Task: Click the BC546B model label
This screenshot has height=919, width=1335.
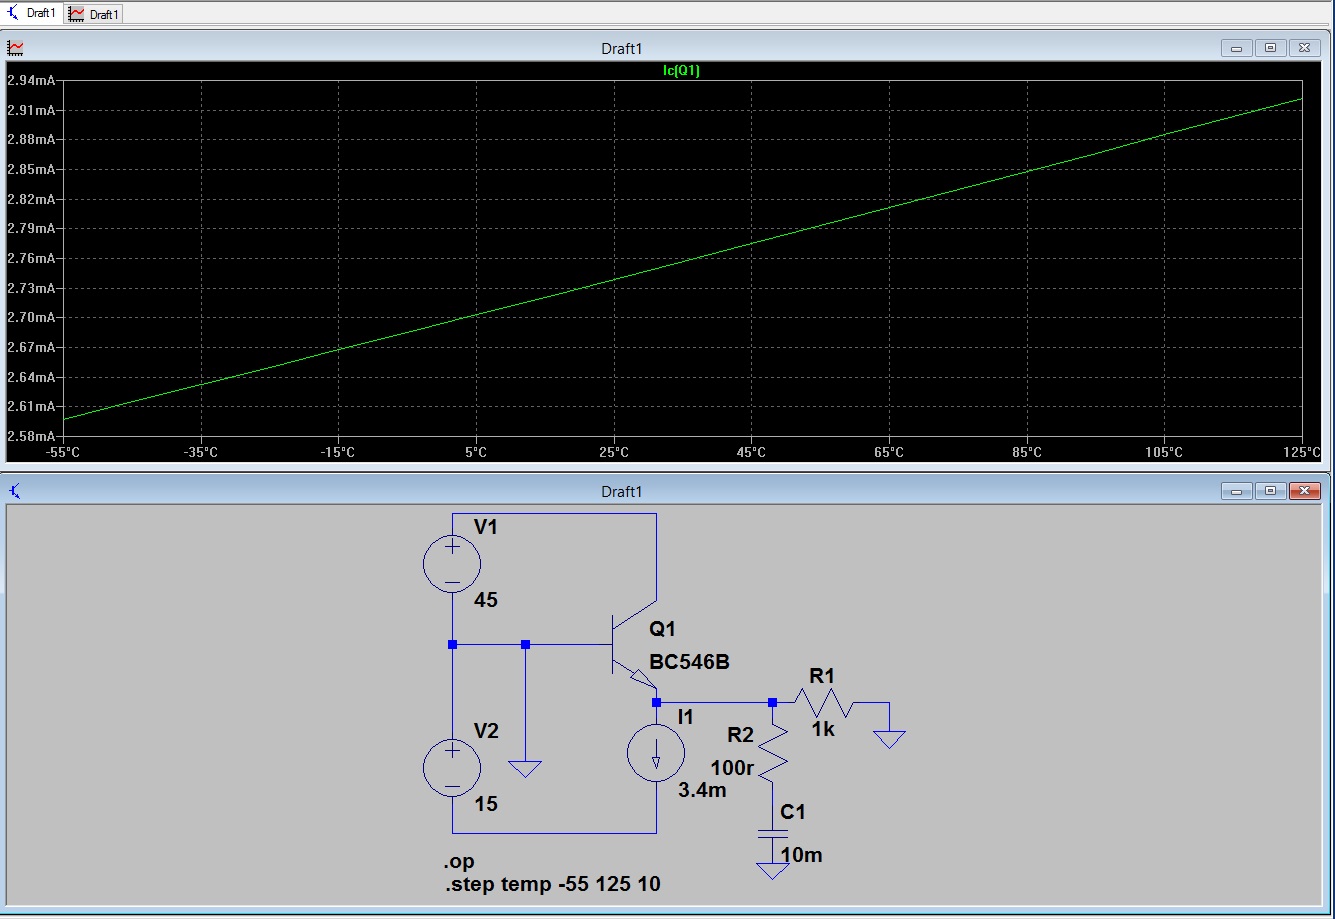Action: (689, 662)
